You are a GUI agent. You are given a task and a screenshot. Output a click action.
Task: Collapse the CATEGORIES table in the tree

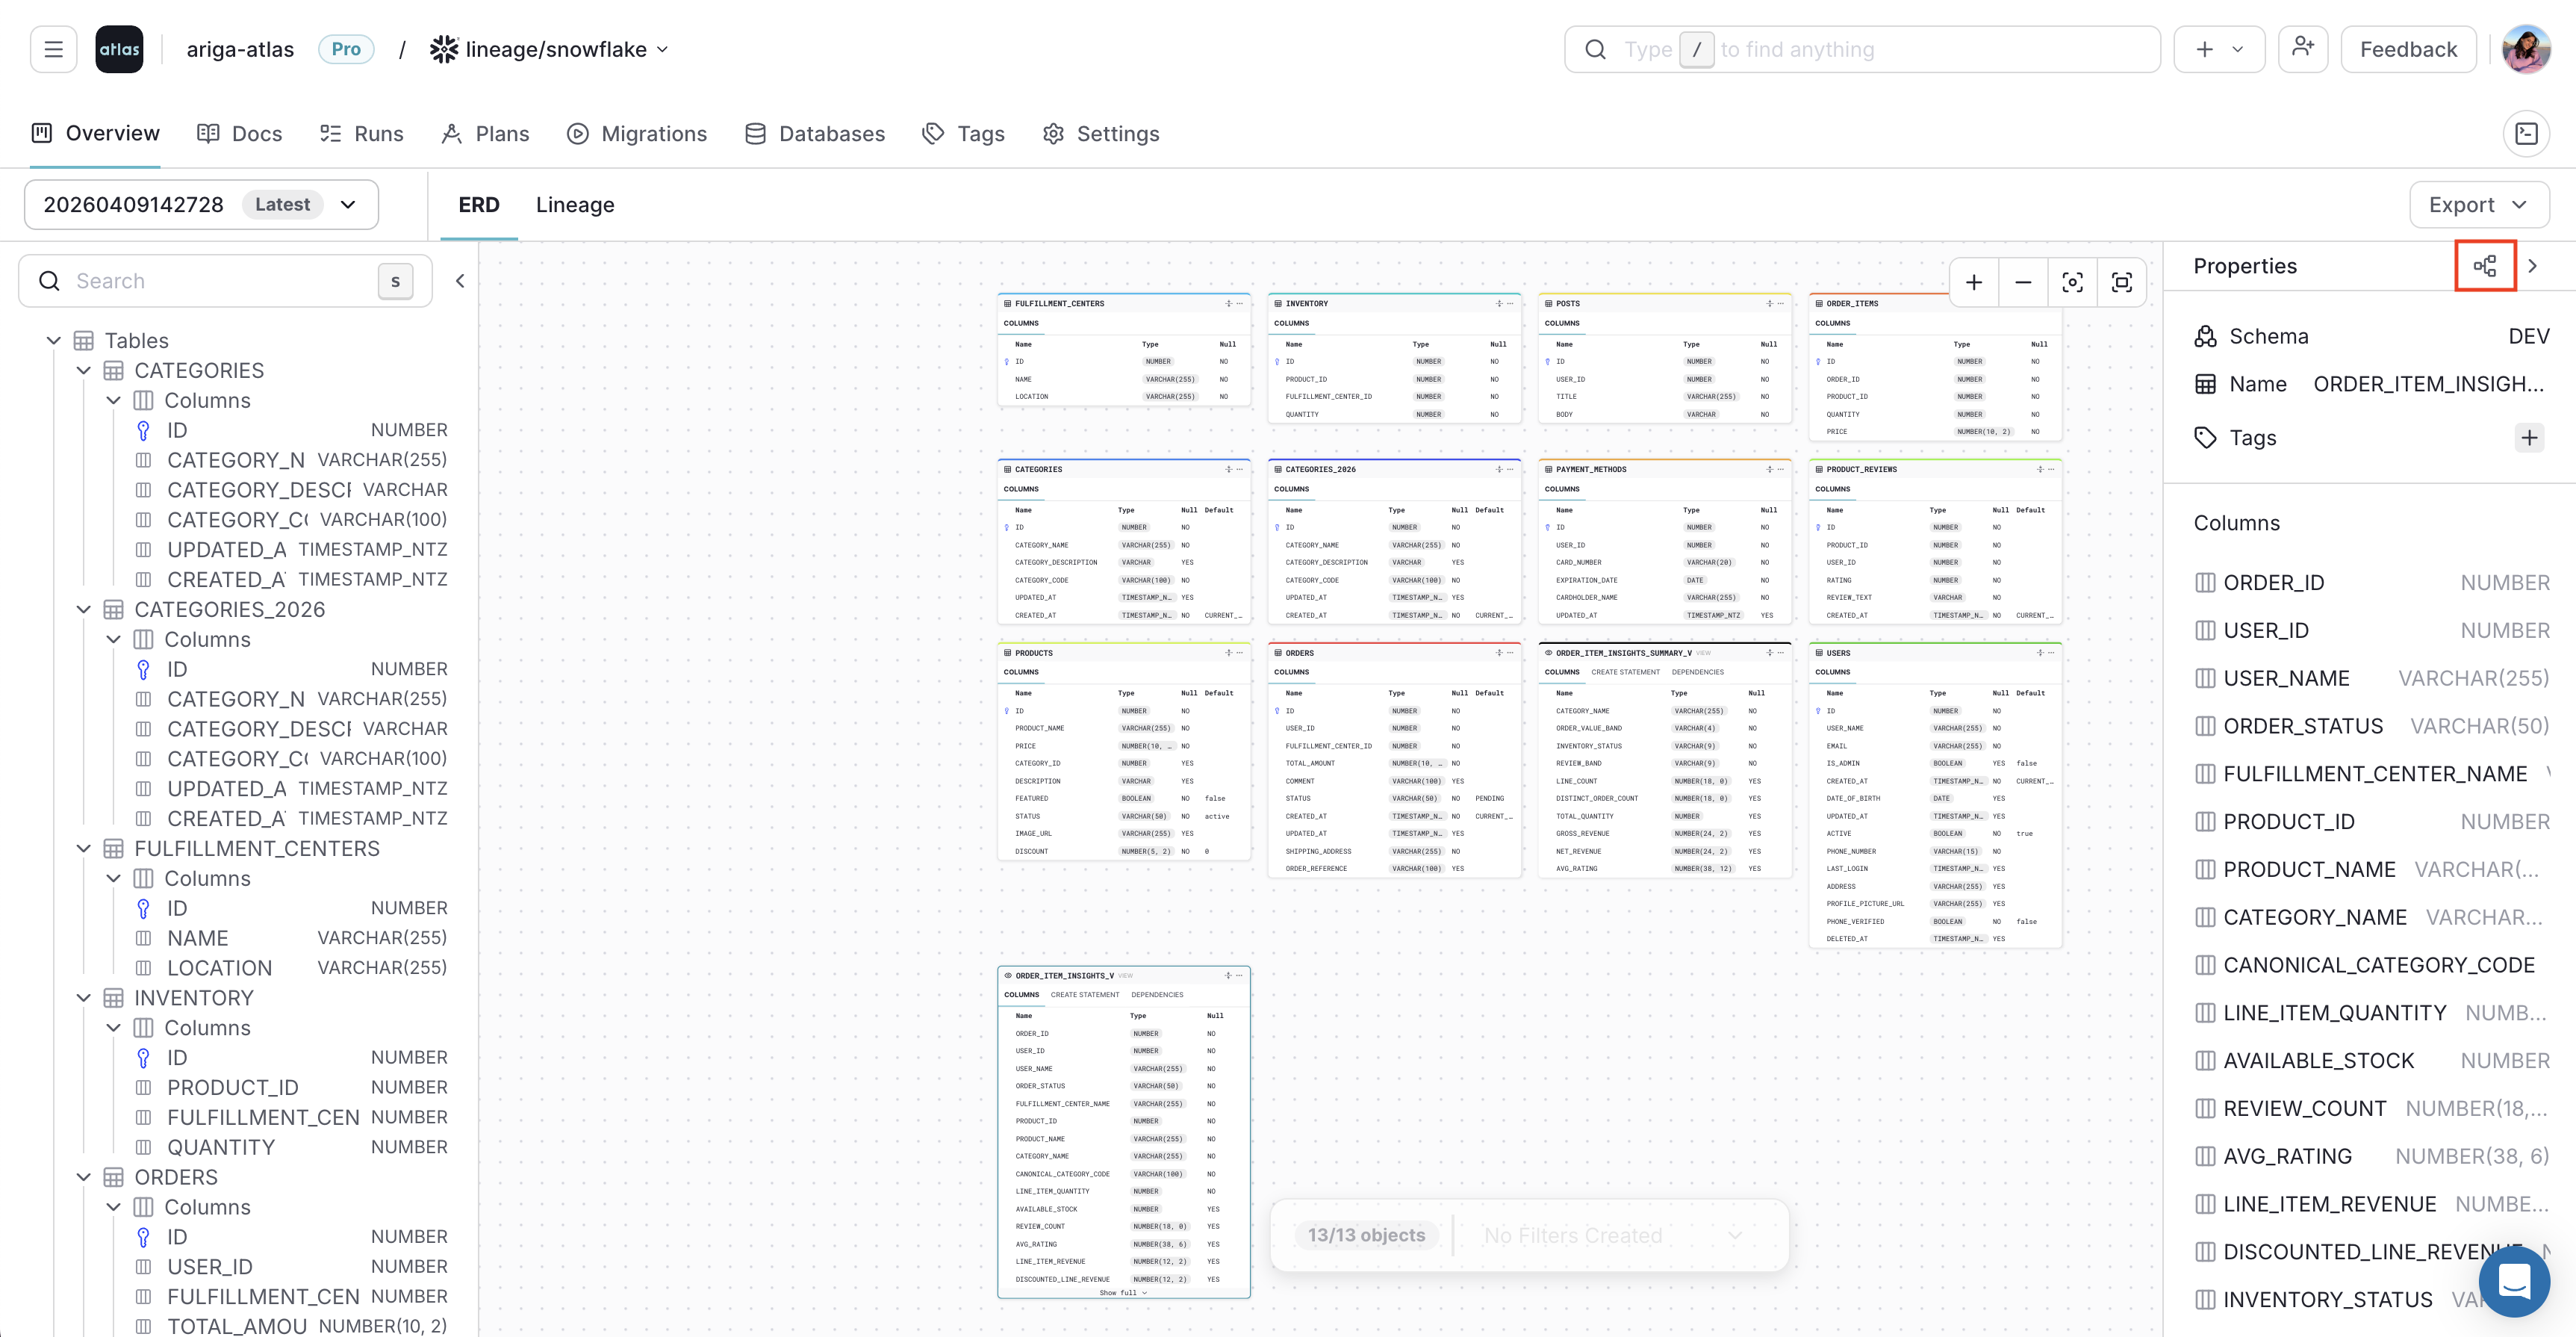(x=84, y=370)
